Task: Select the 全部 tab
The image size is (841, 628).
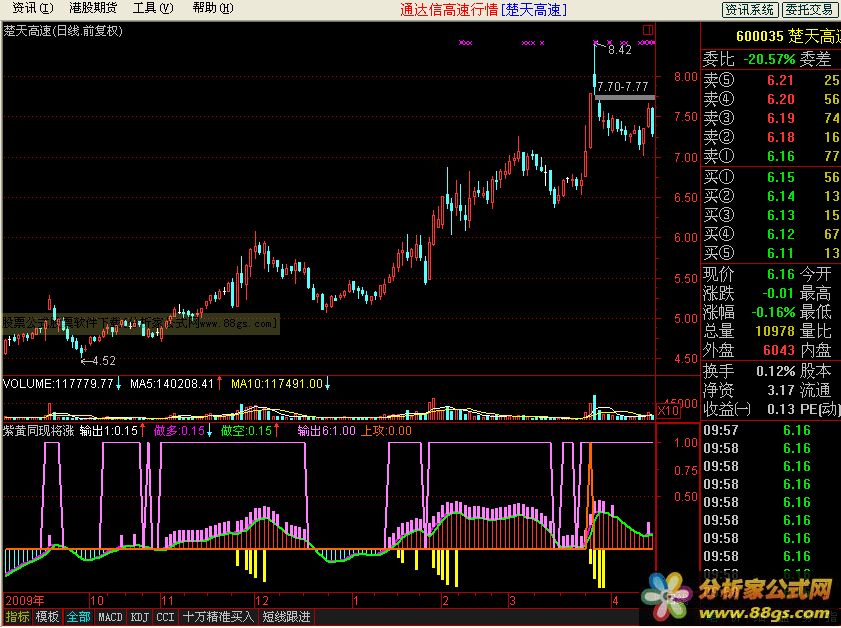Action: click(78, 617)
